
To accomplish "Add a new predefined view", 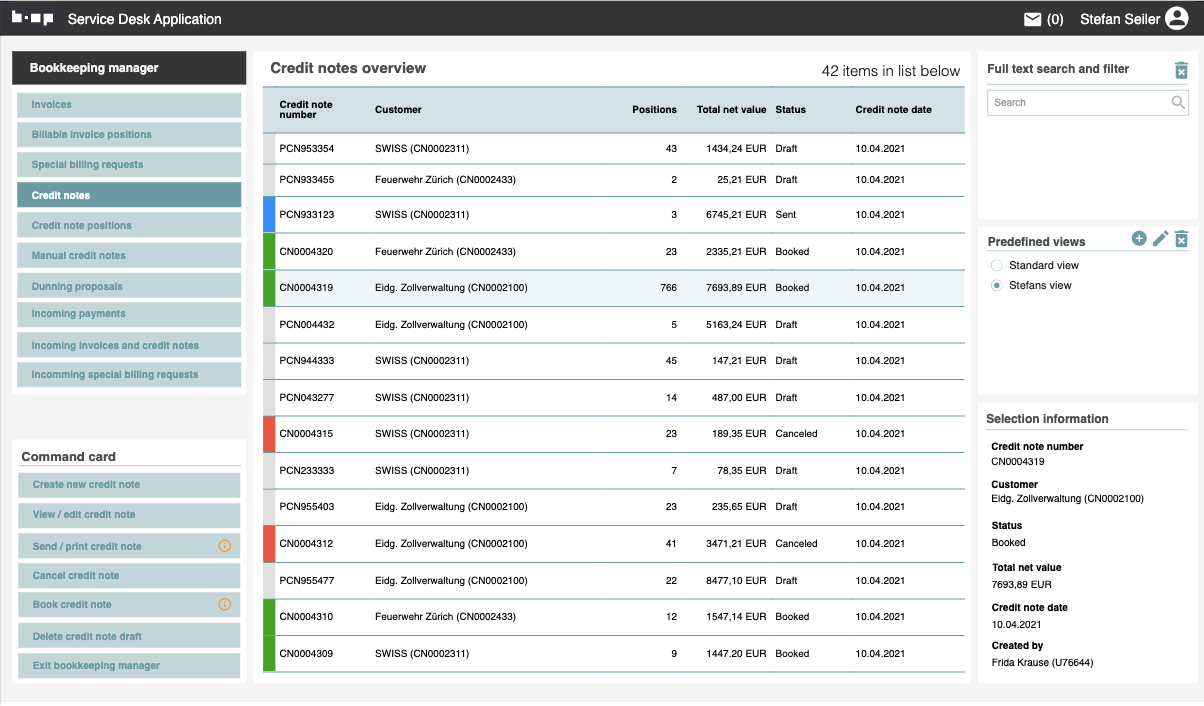I will coord(1139,238).
